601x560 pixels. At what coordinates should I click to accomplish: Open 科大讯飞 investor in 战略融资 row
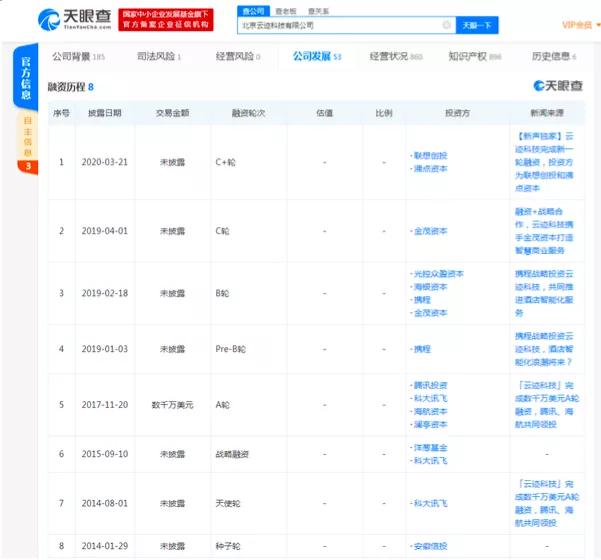click(430, 461)
